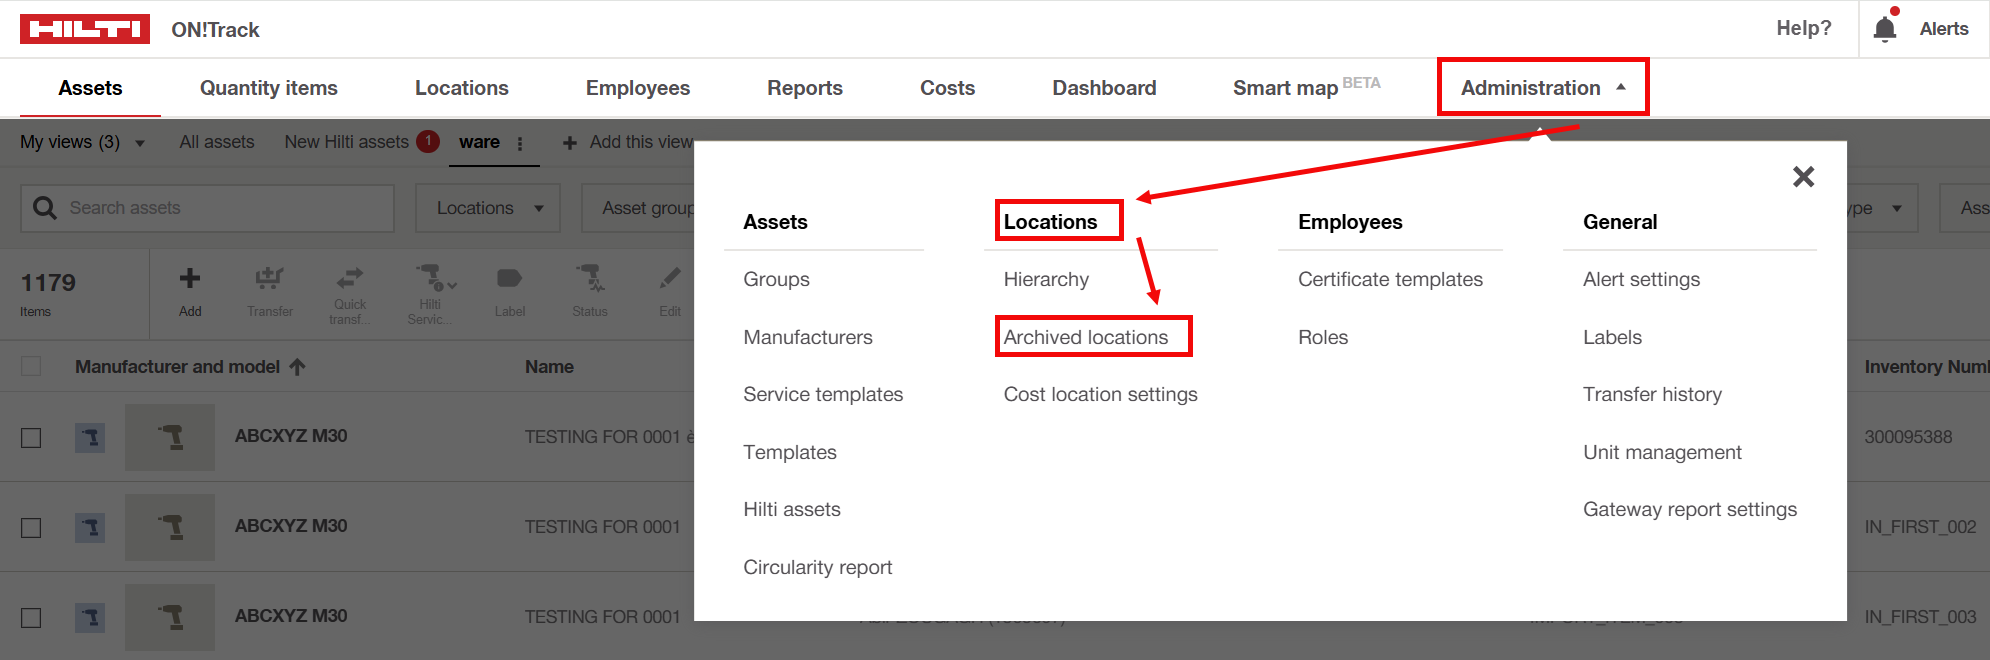Screen dimensions: 1990x660
Task: Close the Administration menu with X
Action: click(1803, 177)
